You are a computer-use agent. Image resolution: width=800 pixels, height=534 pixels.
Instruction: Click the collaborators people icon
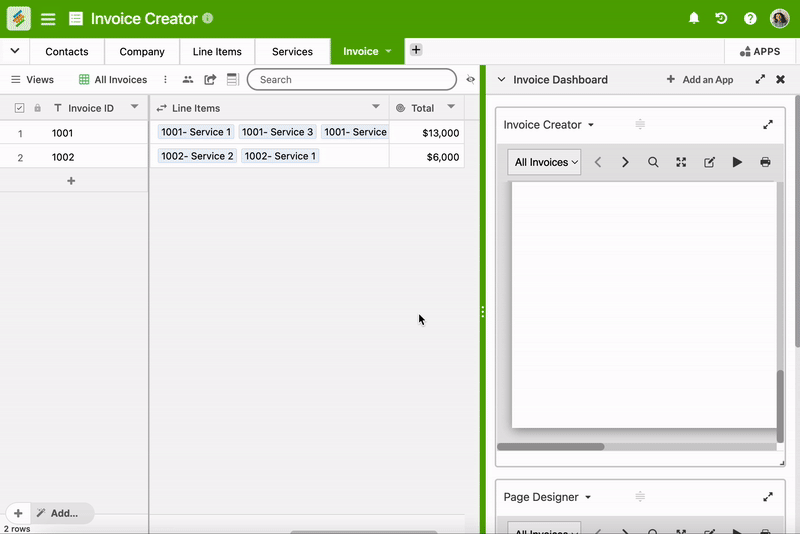[x=188, y=80]
